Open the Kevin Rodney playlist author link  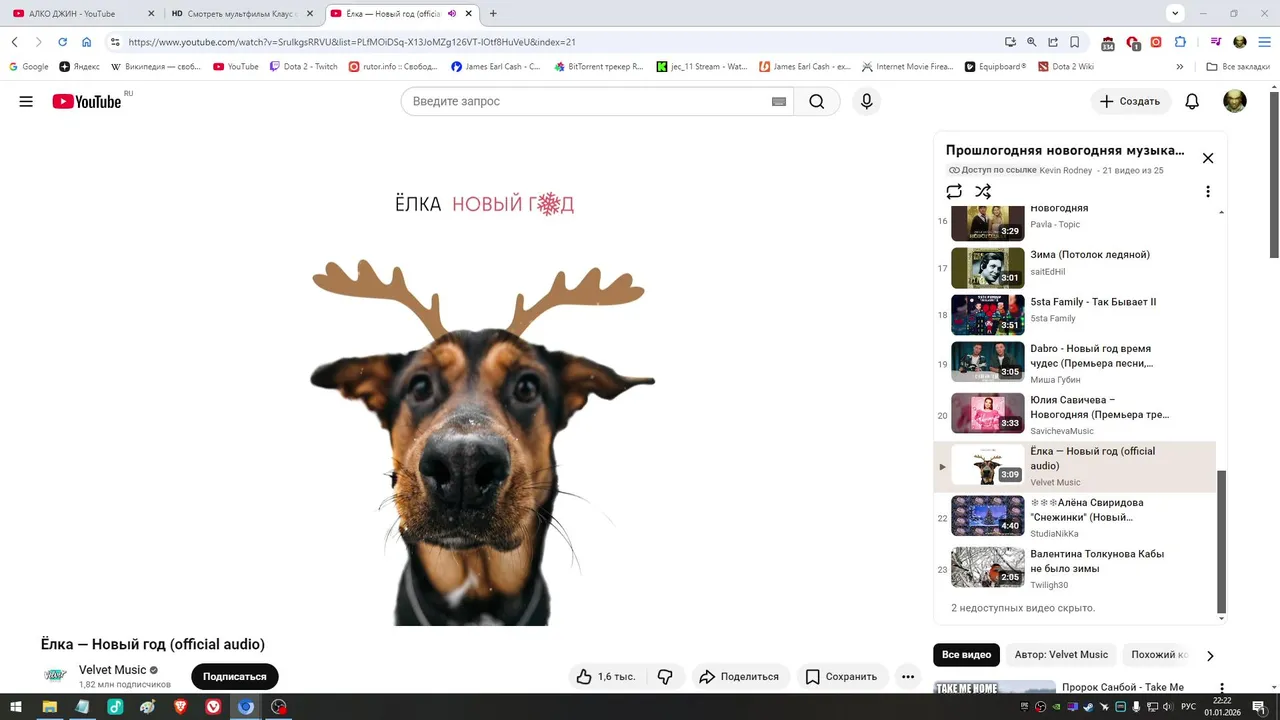pyautogui.click(x=1066, y=171)
